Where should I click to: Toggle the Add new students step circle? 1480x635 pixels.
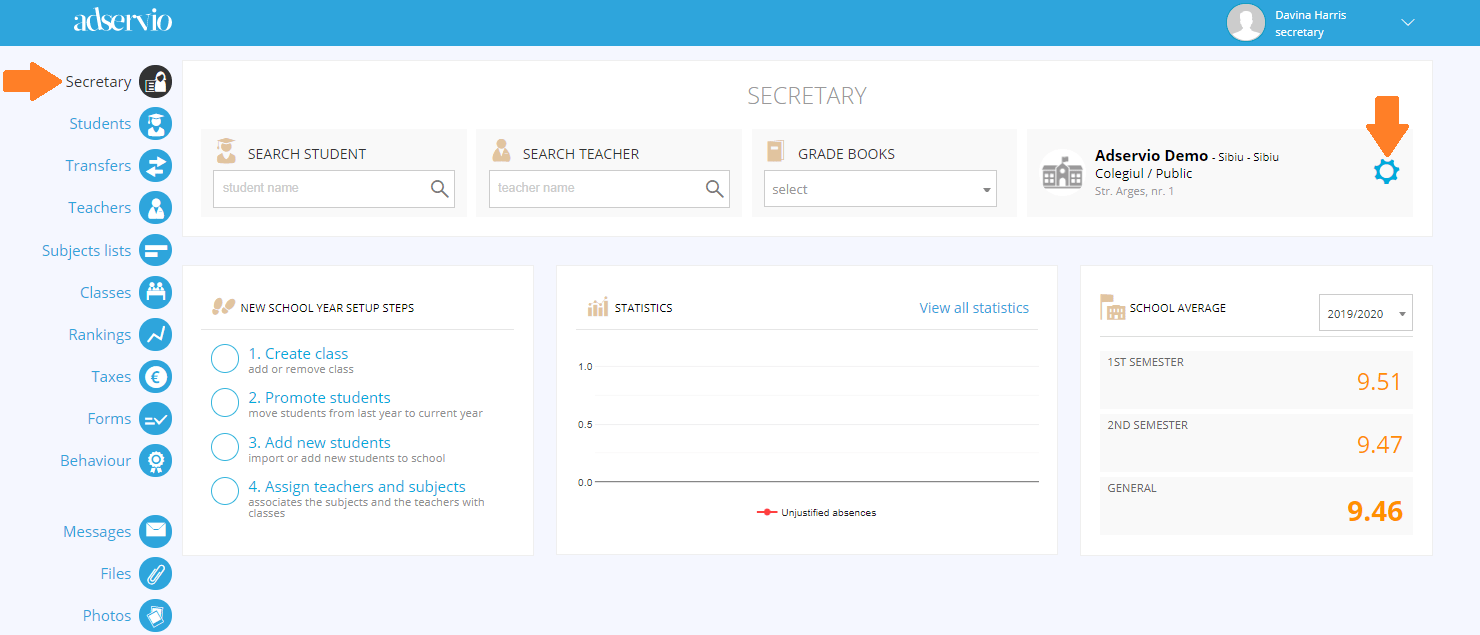coord(225,447)
